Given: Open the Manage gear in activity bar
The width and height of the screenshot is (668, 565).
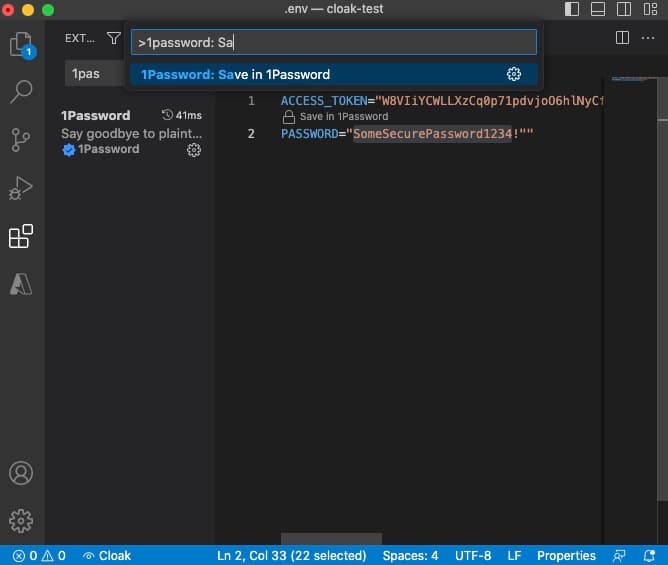Looking at the screenshot, I should tap(21, 521).
